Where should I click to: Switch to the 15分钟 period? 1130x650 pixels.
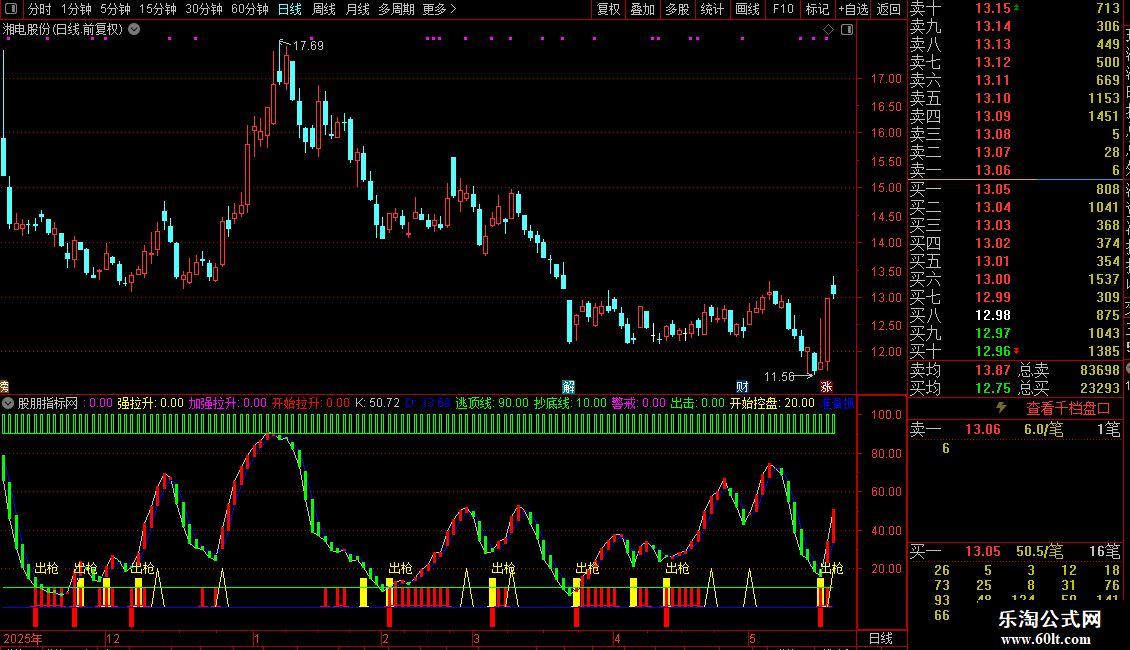157,9
